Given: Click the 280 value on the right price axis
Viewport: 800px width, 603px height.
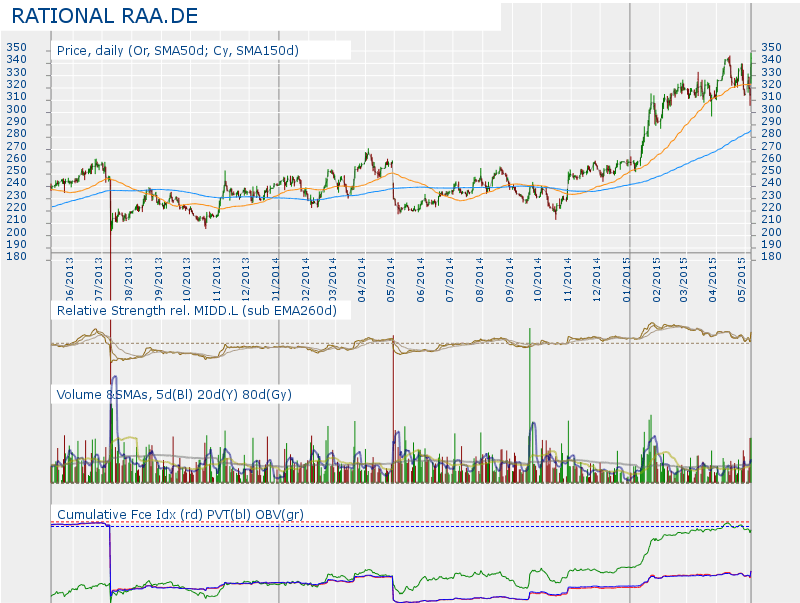Looking at the screenshot, I should tap(771, 134).
